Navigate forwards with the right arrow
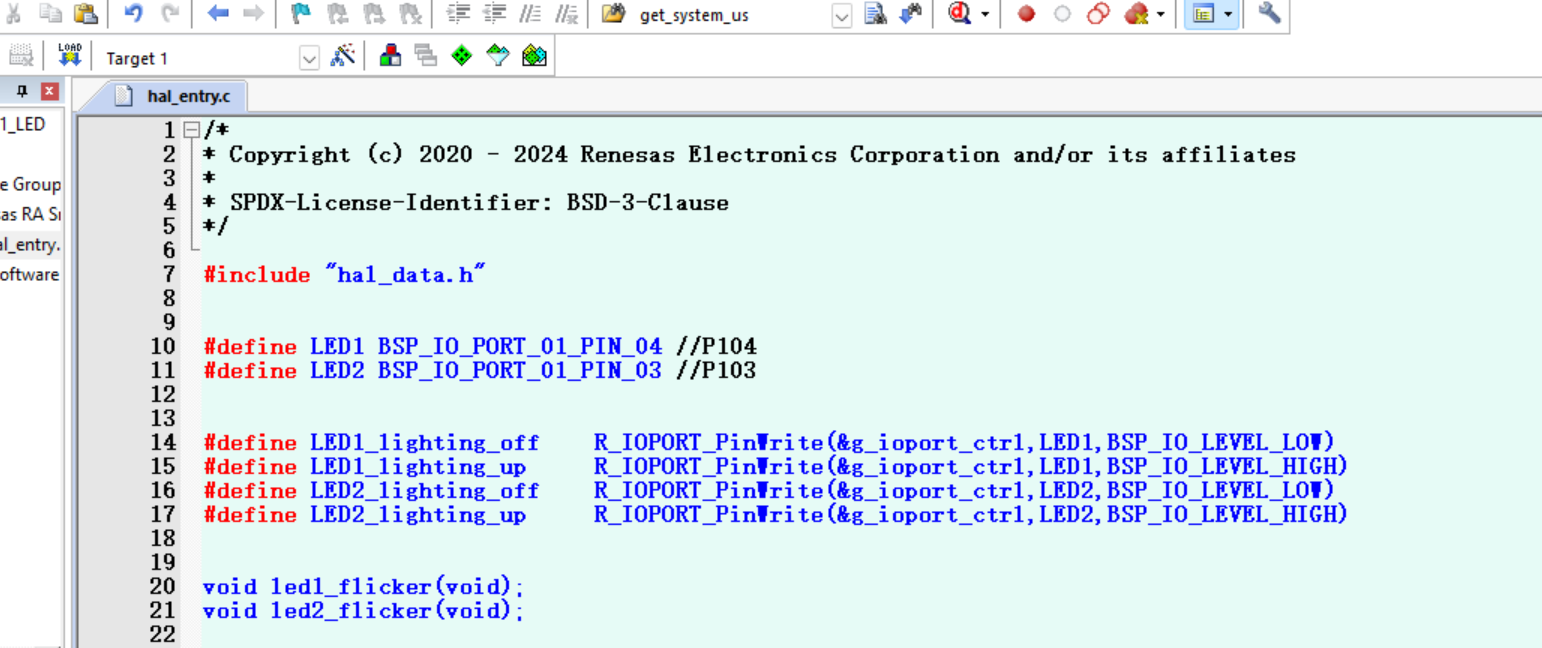The width and height of the screenshot is (1542, 648). pyautogui.click(x=253, y=13)
